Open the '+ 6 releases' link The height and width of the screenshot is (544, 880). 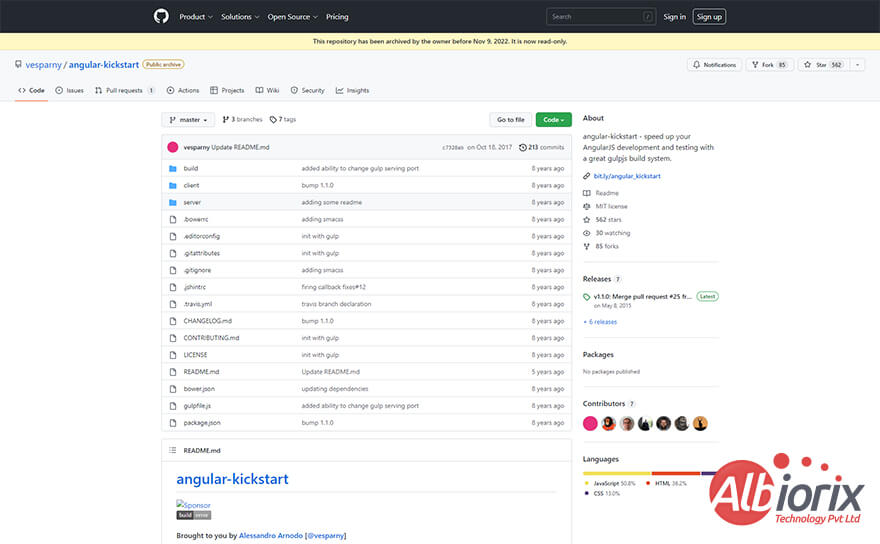click(x=600, y=322)
